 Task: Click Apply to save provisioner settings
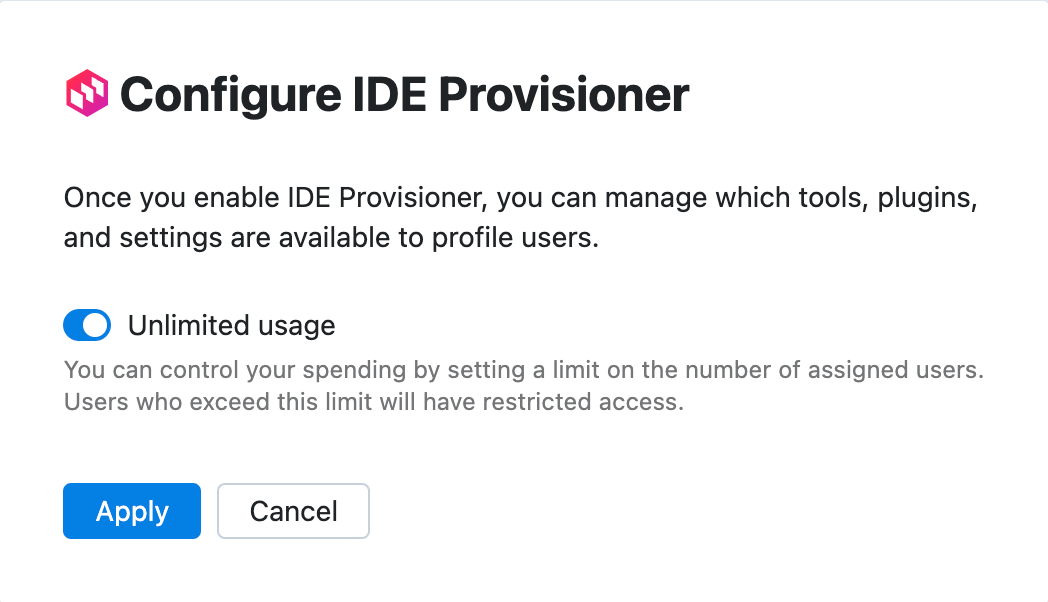tap(131, 511)
